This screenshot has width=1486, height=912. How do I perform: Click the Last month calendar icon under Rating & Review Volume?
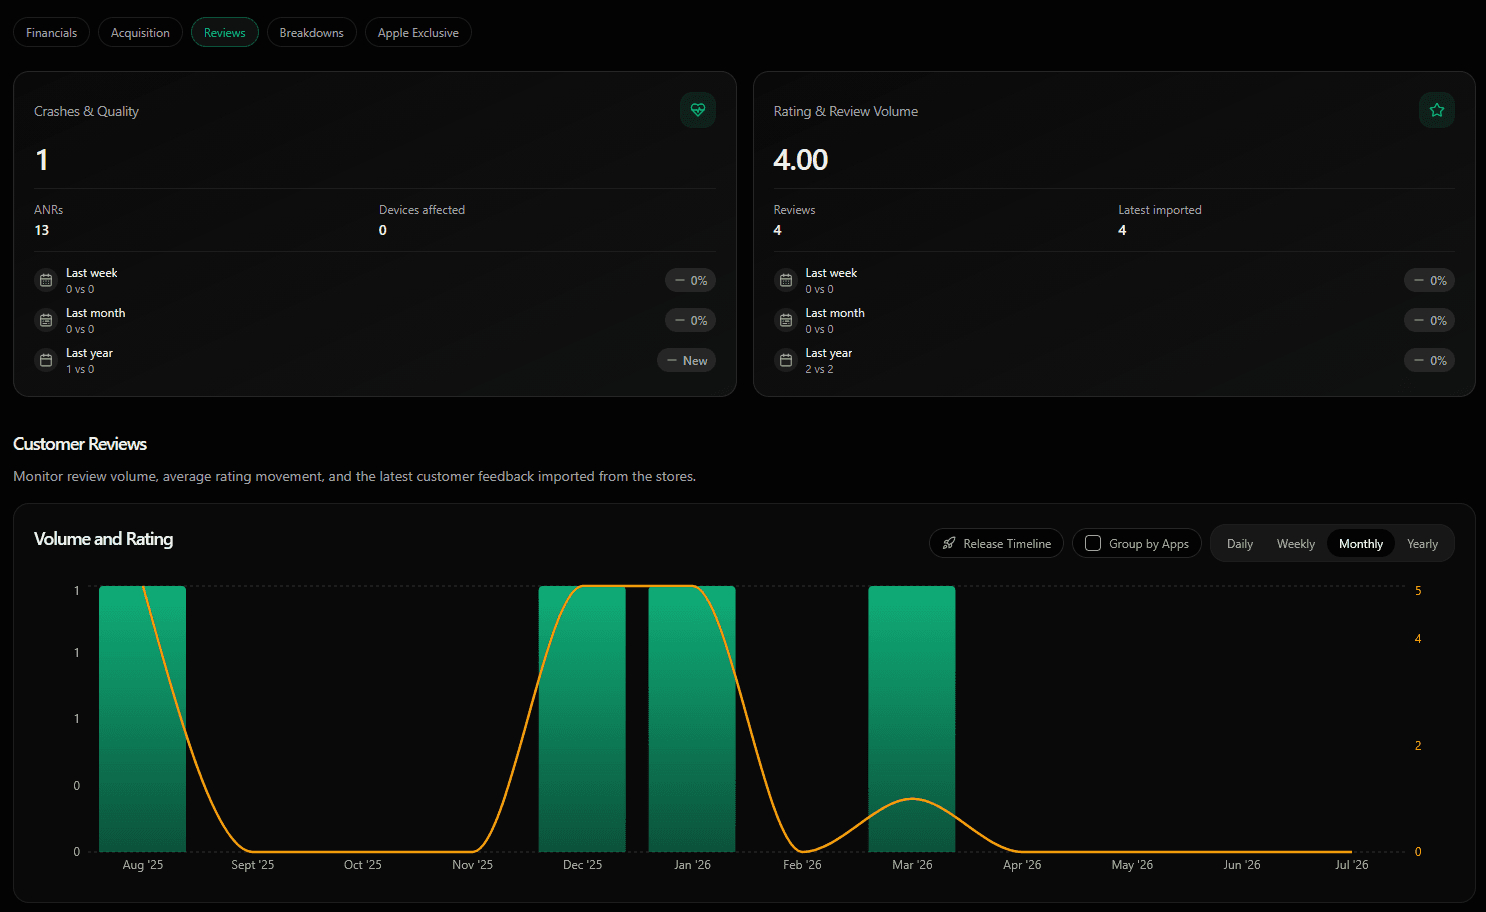[x=786, y=321]
